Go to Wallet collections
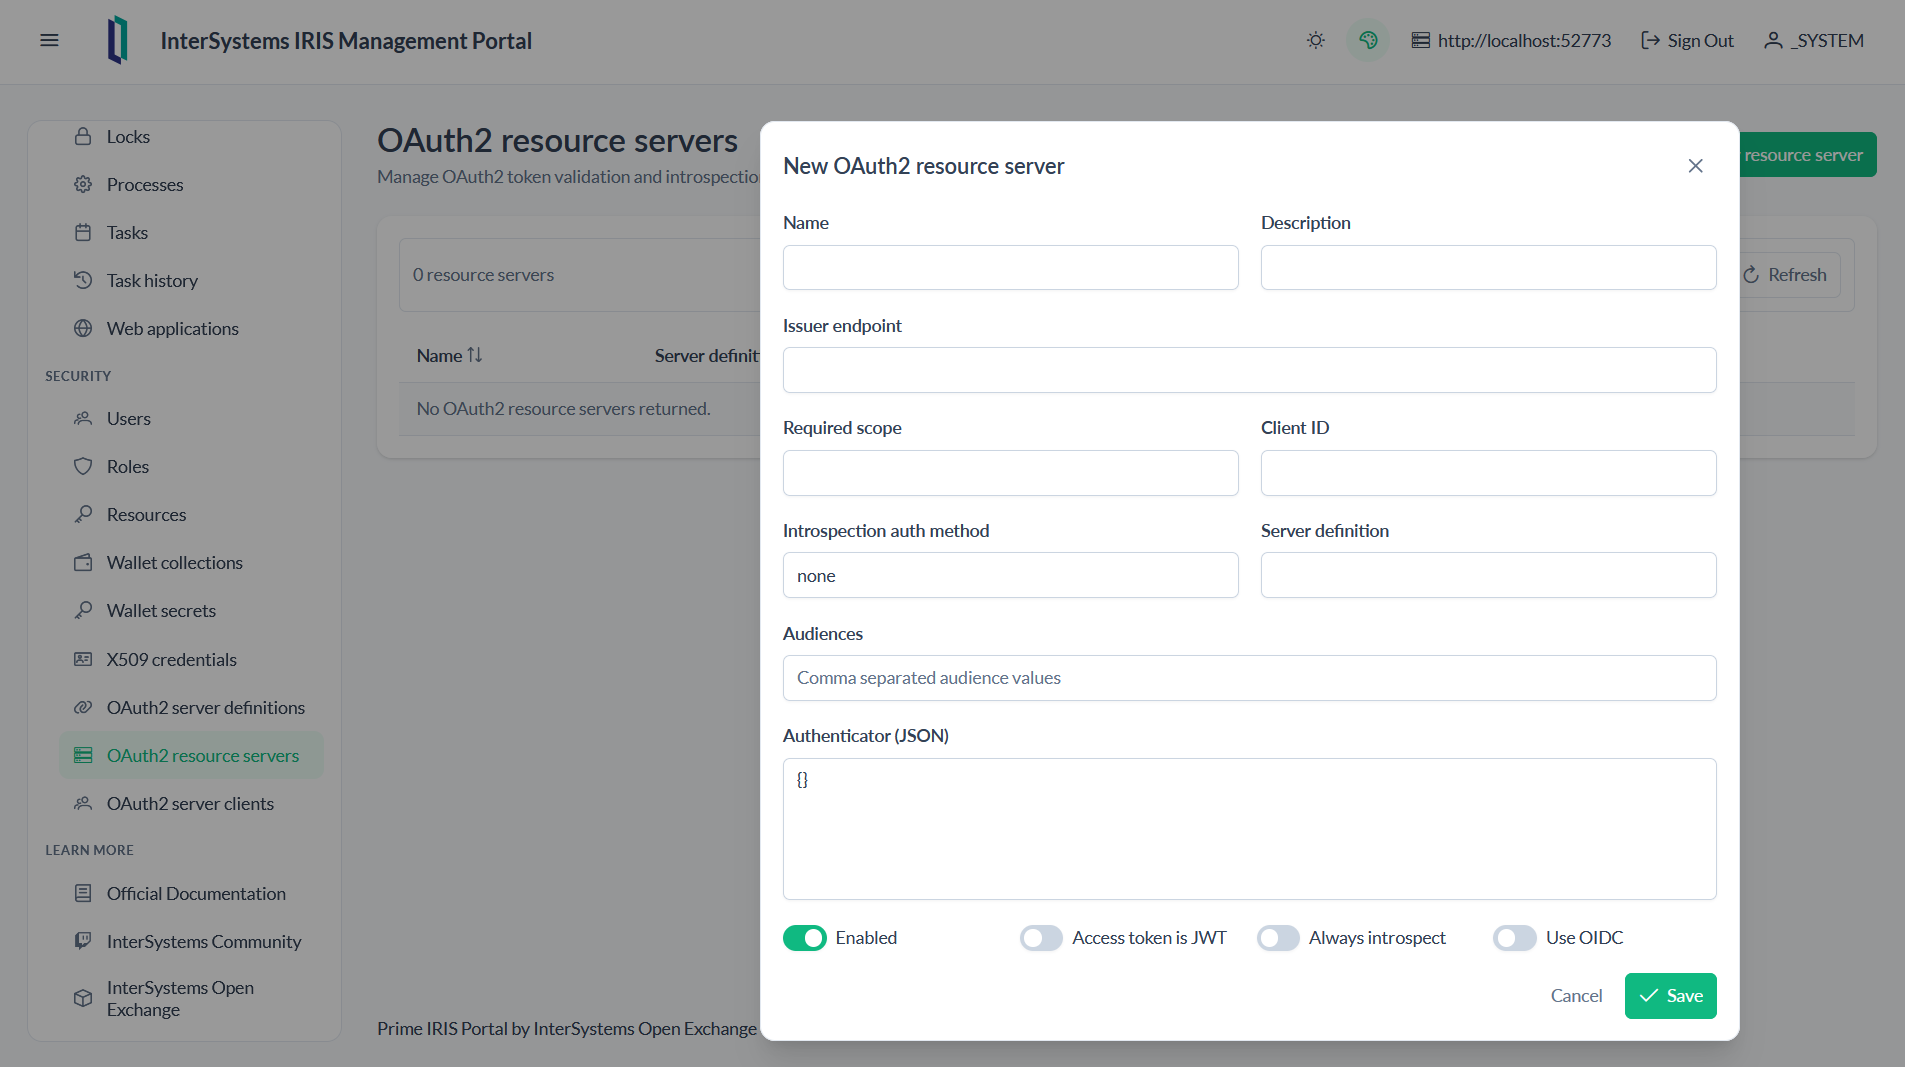1905x1067 pixels. click(x=191, y=562)
